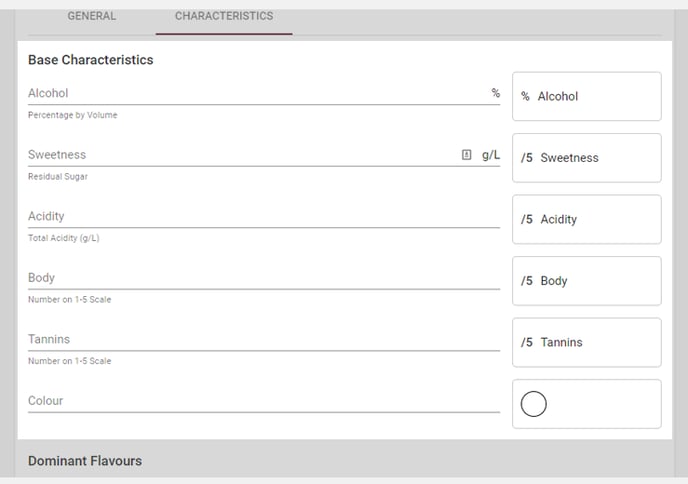Viewport: 688px width, 484px height.
Task: Select the /5 Acidity preview card
Action: tap(587, 219)
